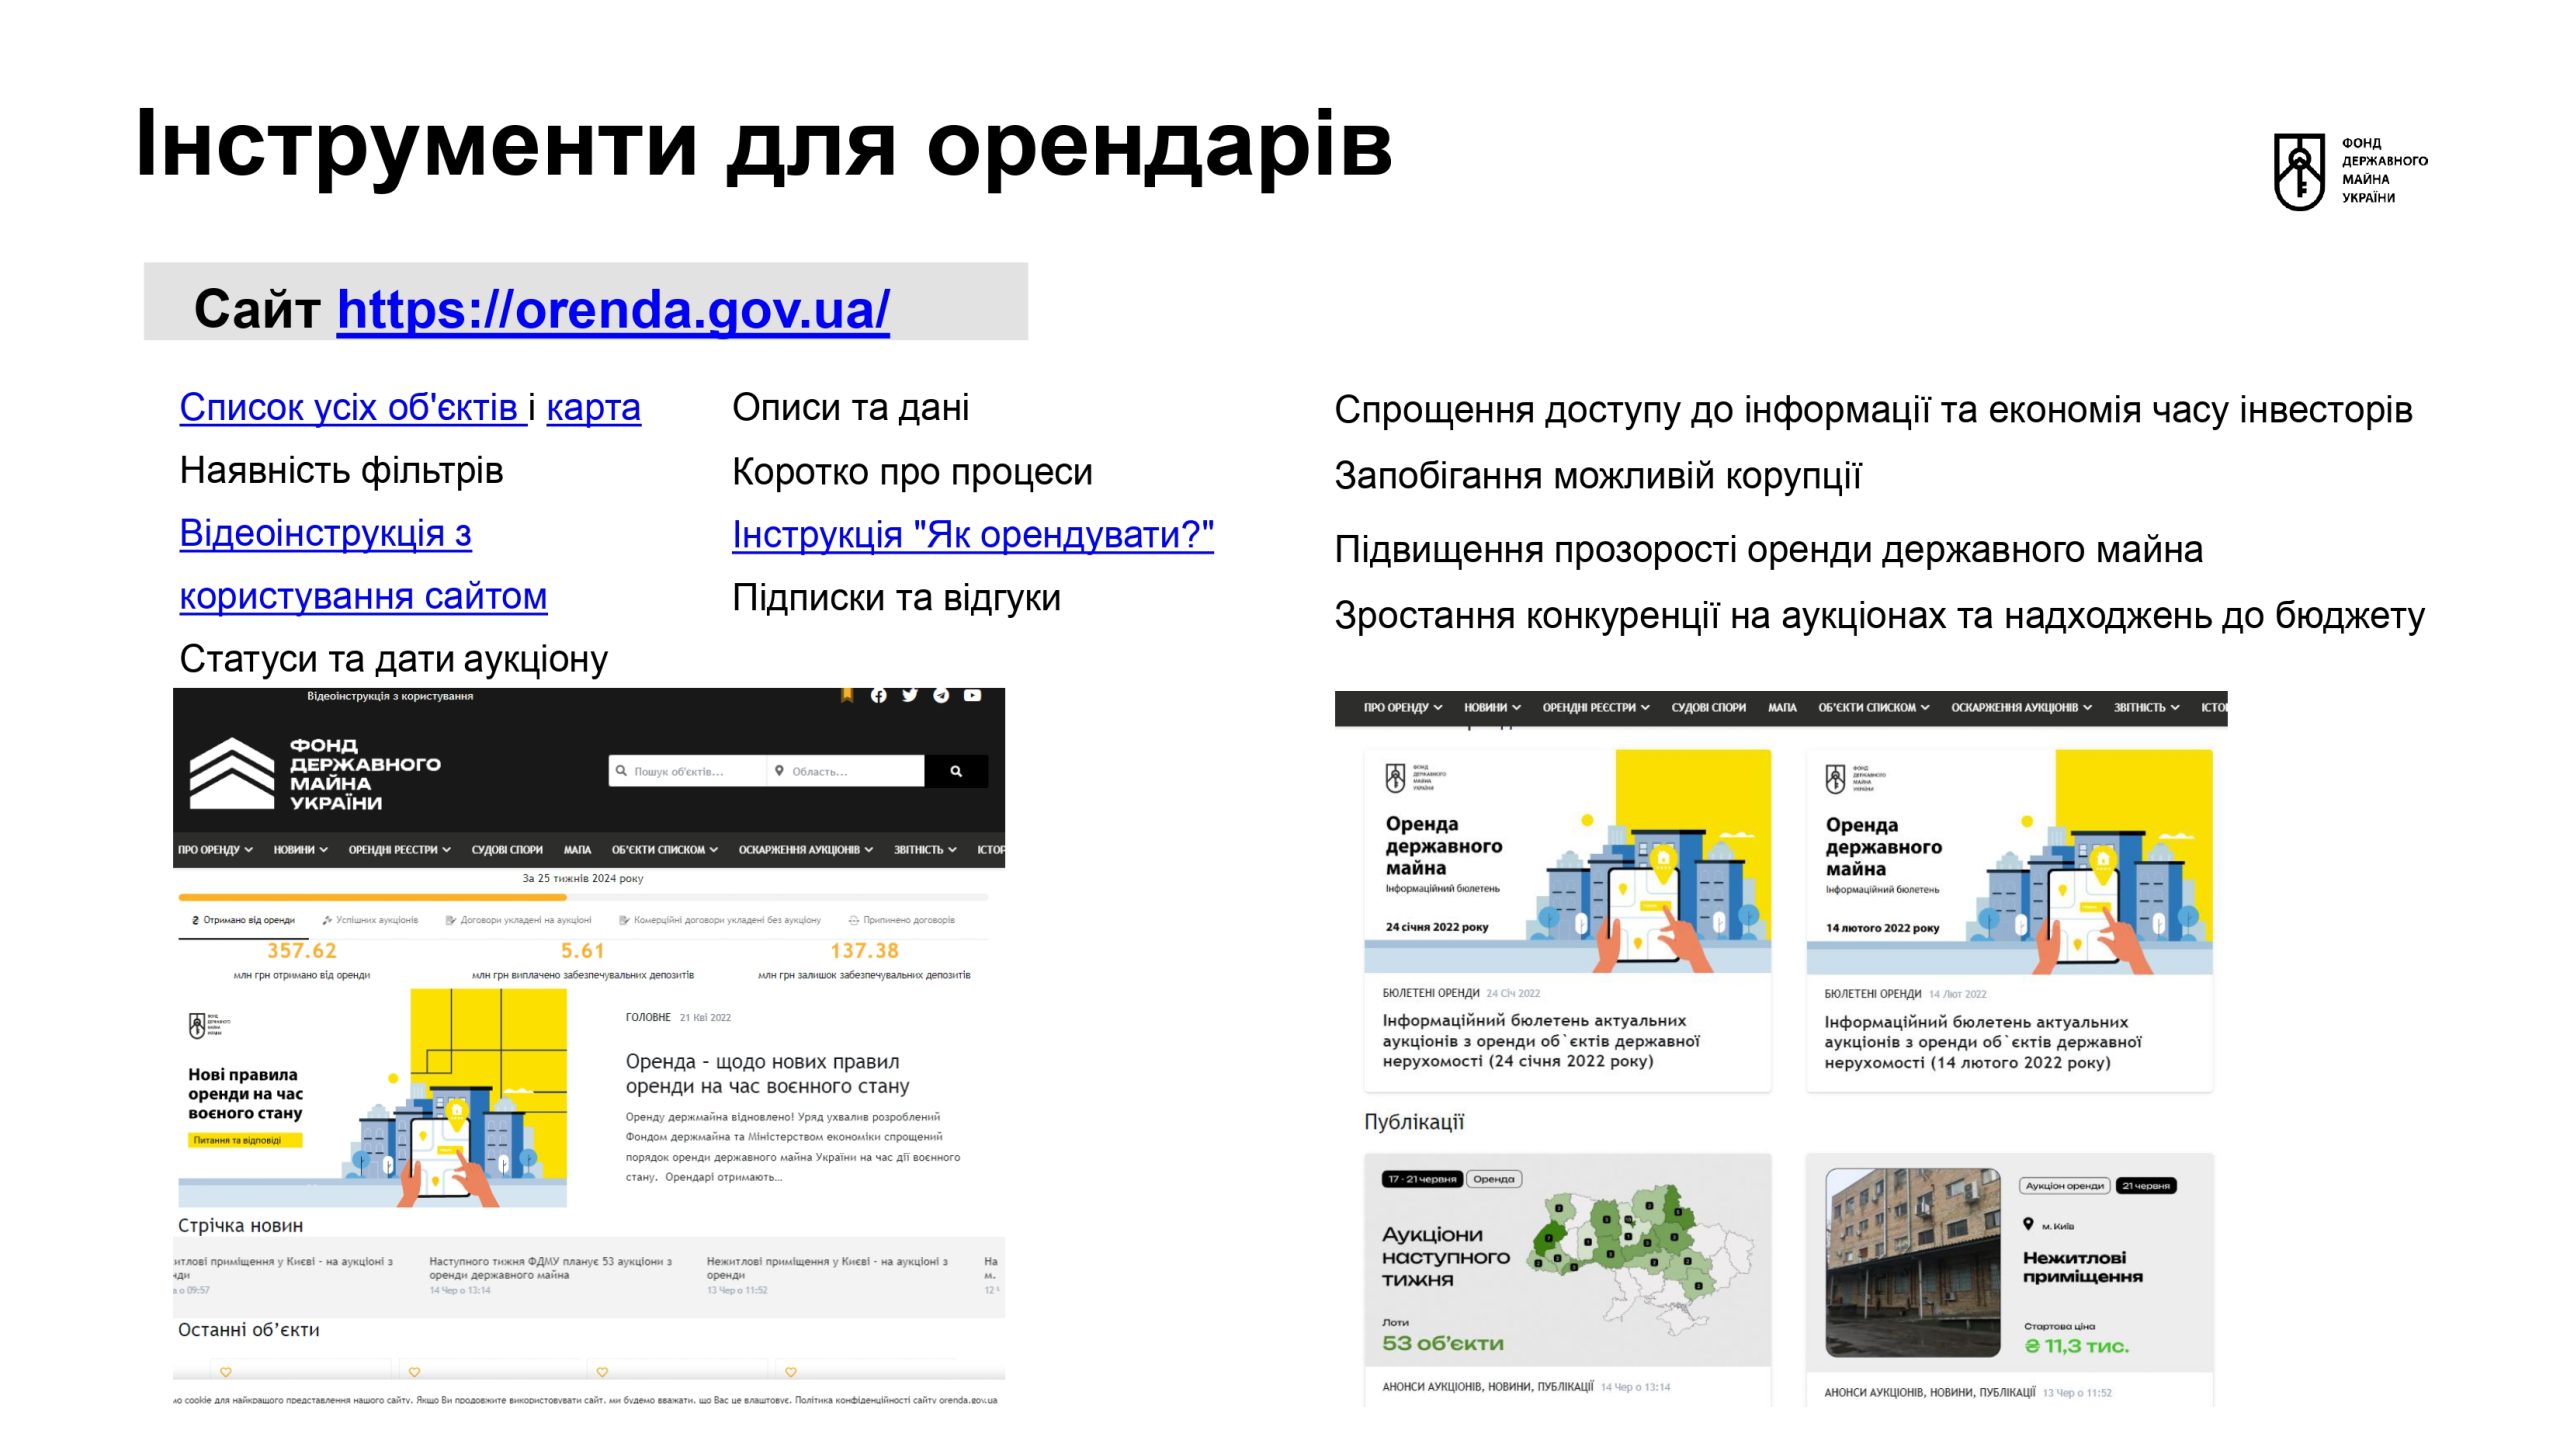Expand ЗВІТНІСТЬ menu in left screenshot
The image size is (2560, 1441).
point(925,850)
